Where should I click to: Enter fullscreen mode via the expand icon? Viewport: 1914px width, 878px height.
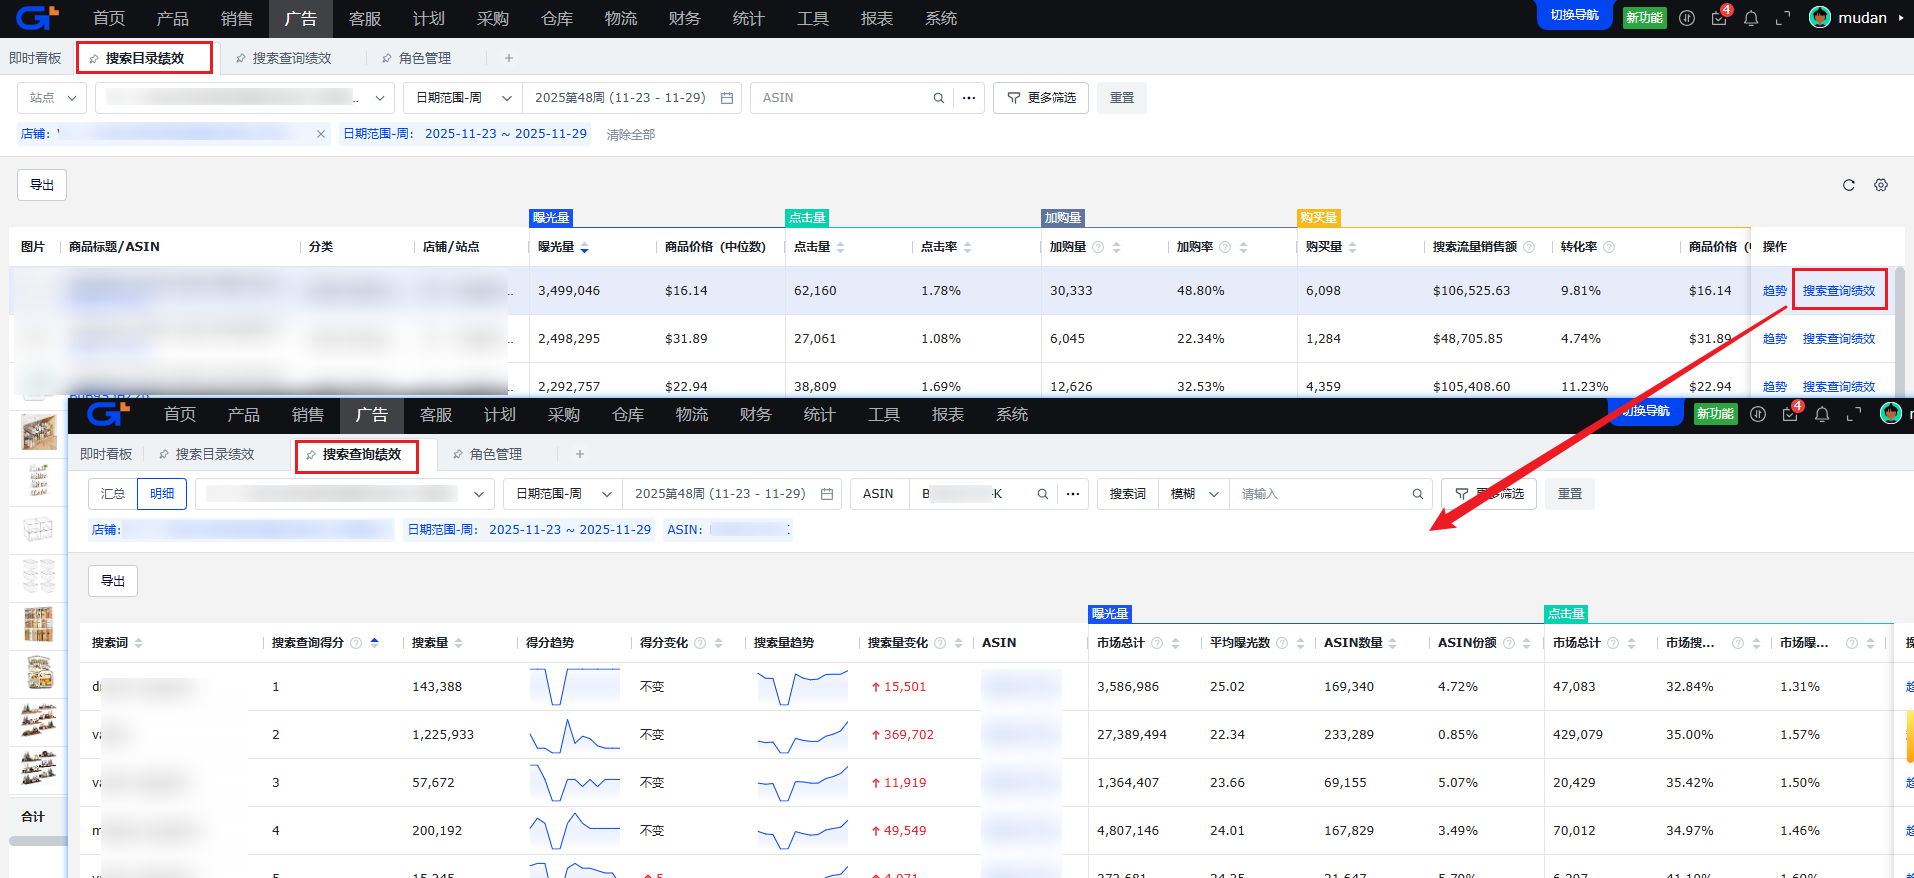(x=1783, y=18)
